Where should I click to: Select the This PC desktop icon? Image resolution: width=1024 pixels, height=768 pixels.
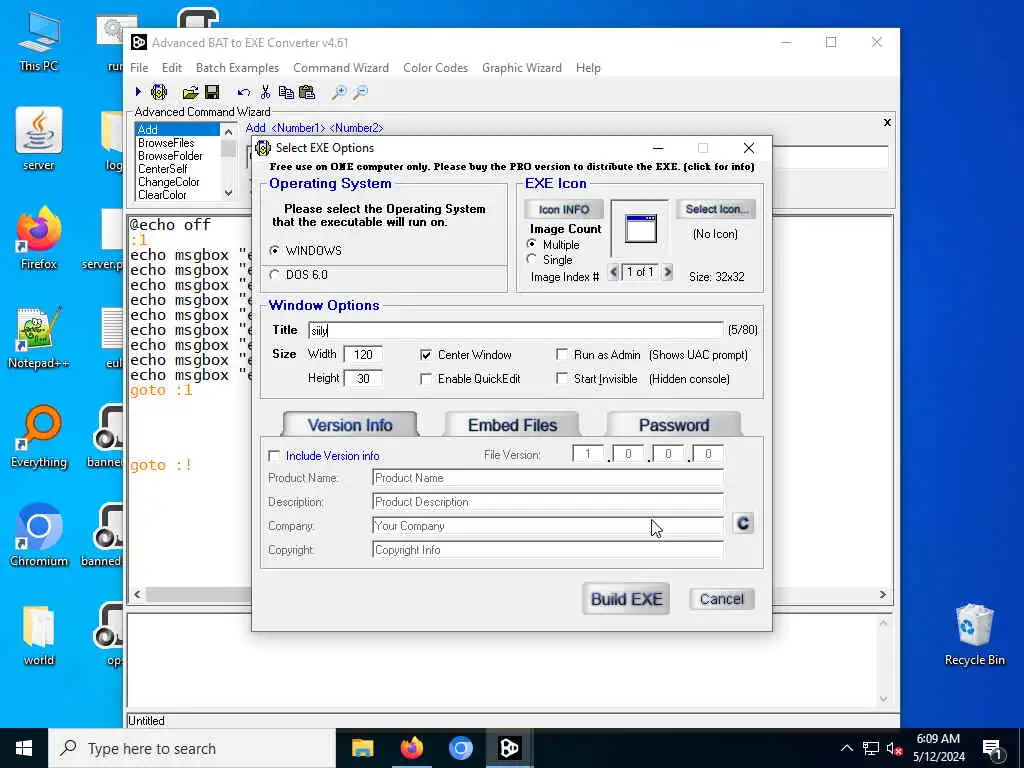39,40
